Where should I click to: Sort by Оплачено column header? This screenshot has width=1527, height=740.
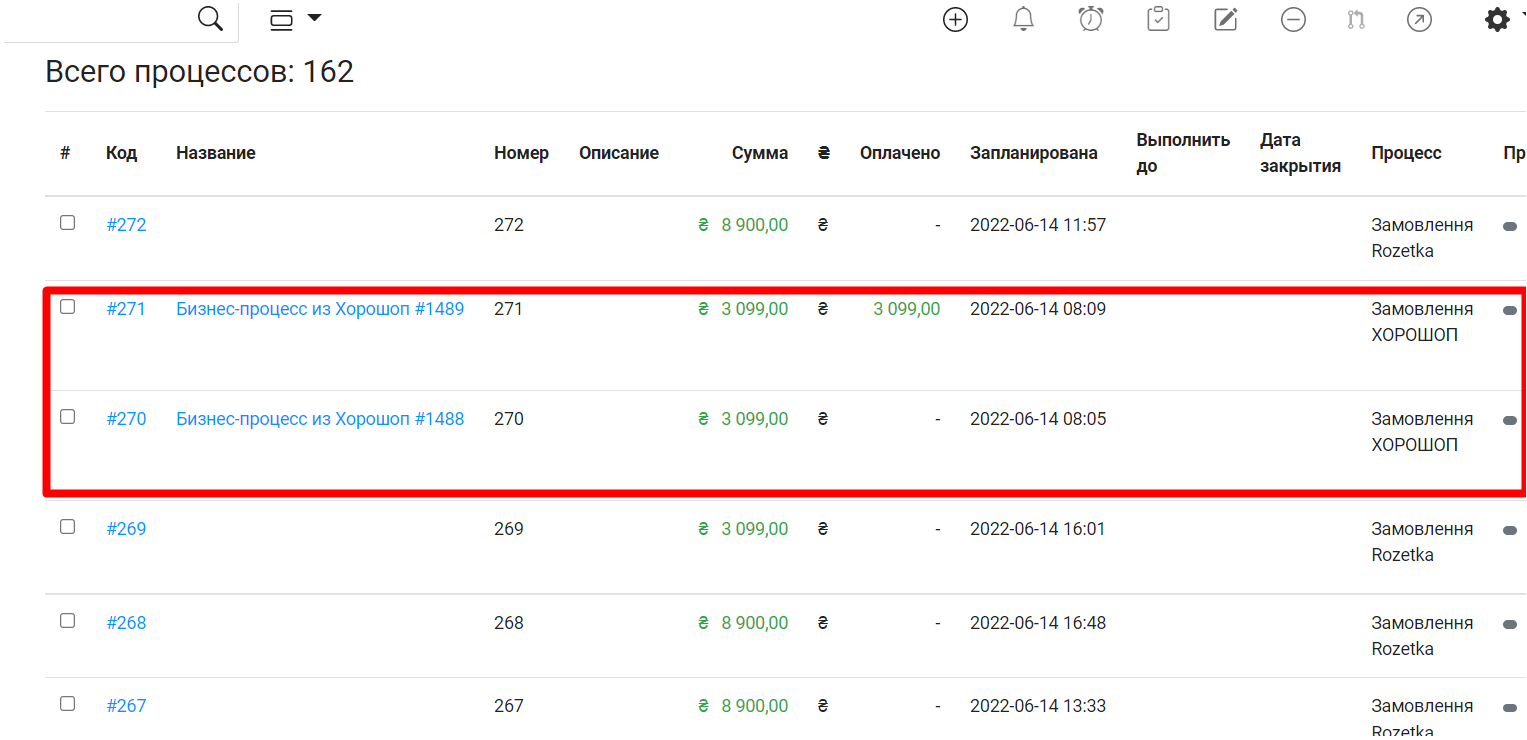(x=900, y=153)
